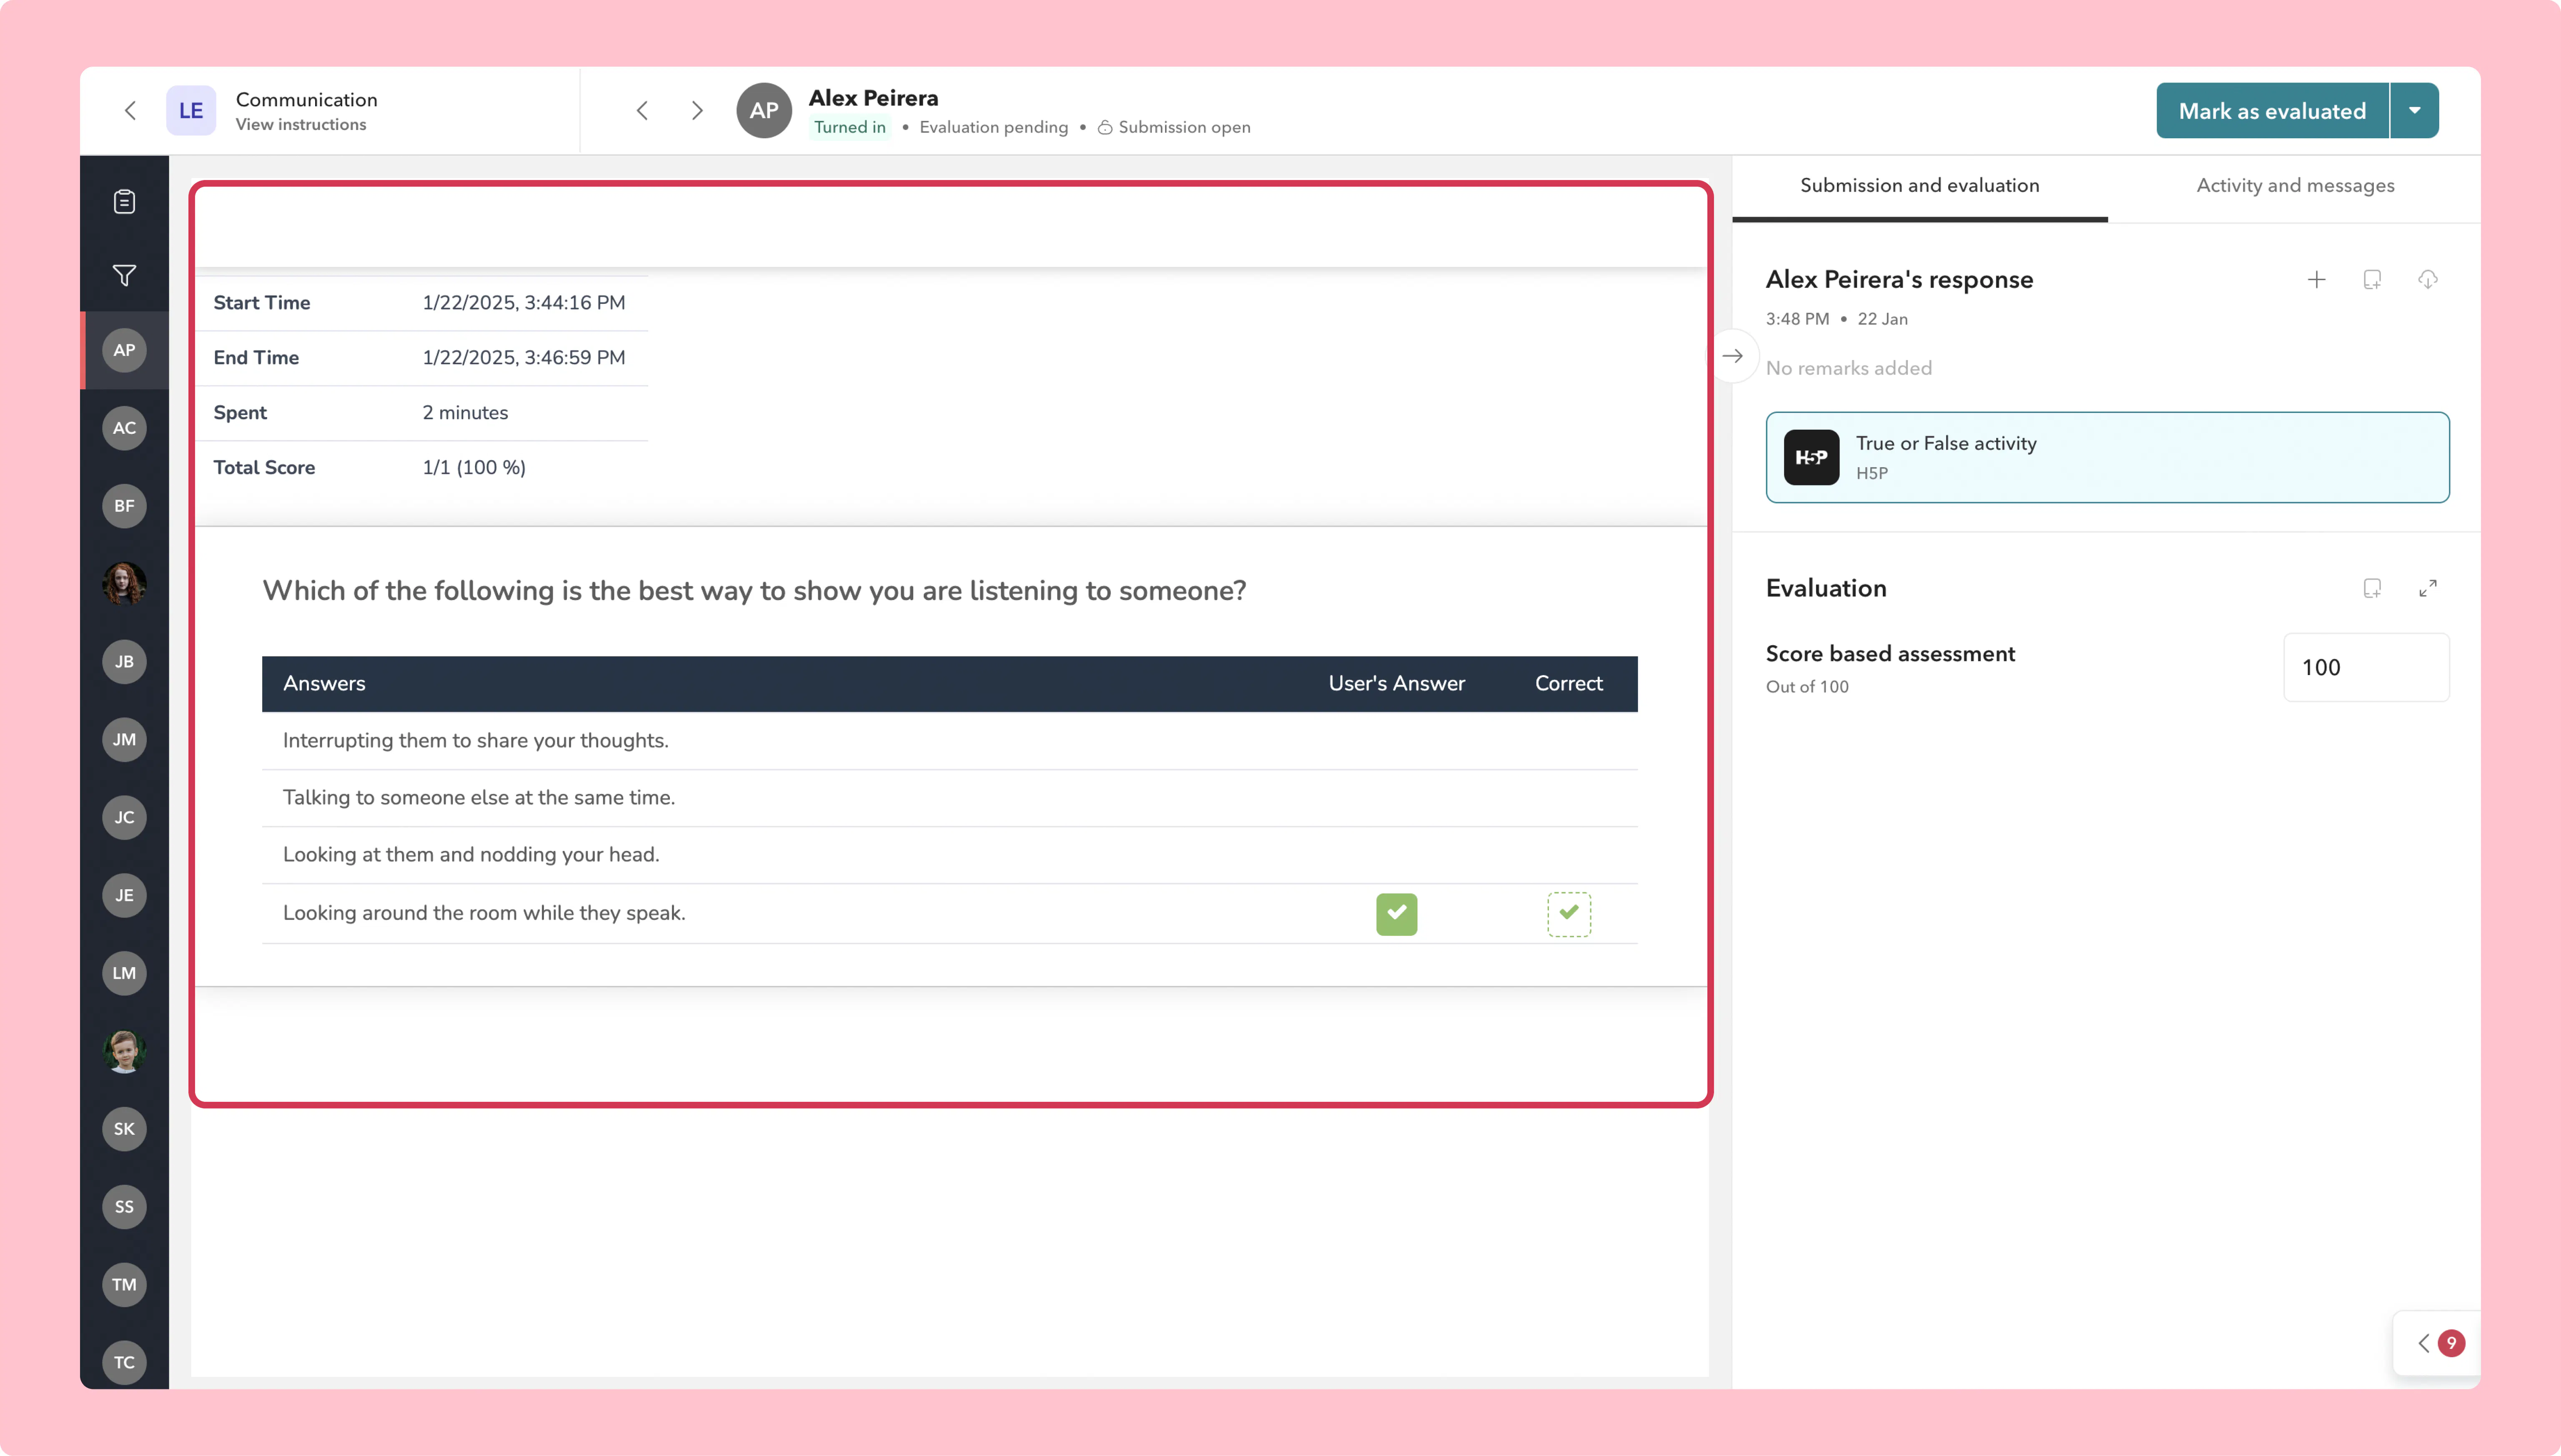The width and height of the screenshot is (2561, 1456).
Task: Open the H5P True or False activity
Action: coord(2107,458)
